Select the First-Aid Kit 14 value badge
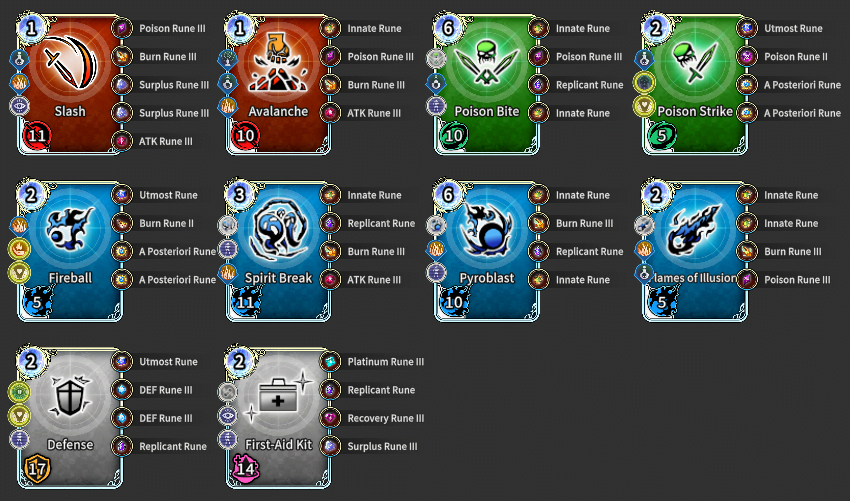The width and height of the screenshot is (850, 501). click(x=246, y=468)
